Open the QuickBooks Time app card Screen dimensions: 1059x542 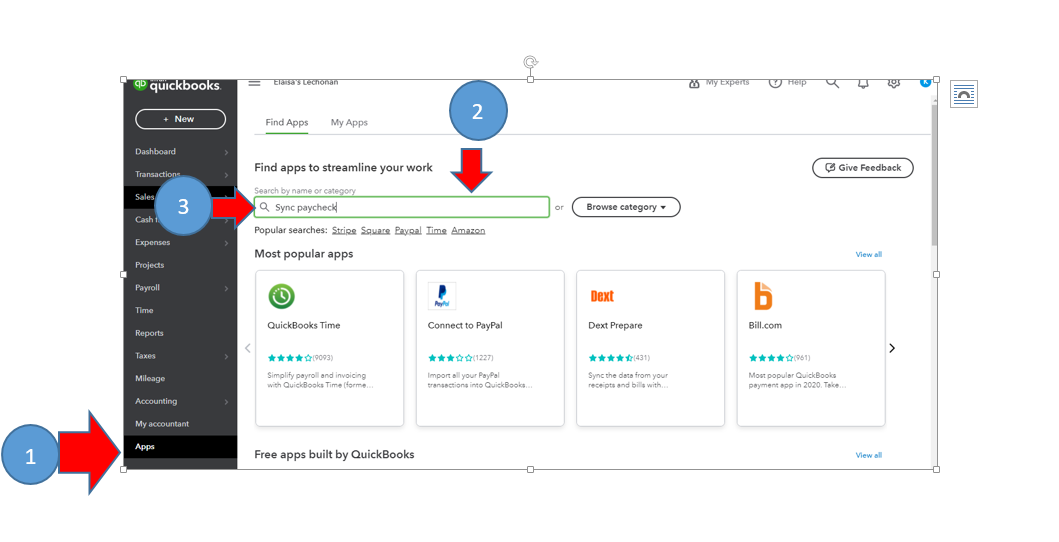pyautogui.click(x=330, y=348)
